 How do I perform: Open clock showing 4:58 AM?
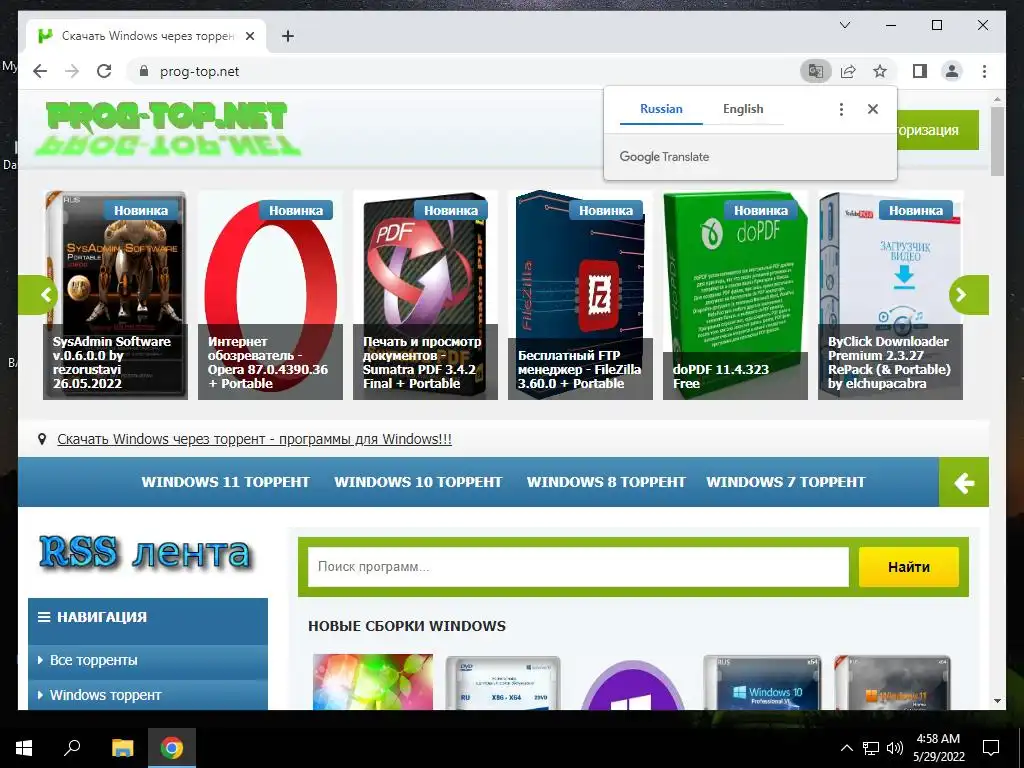pyautogui.click(x=938, y=748)
